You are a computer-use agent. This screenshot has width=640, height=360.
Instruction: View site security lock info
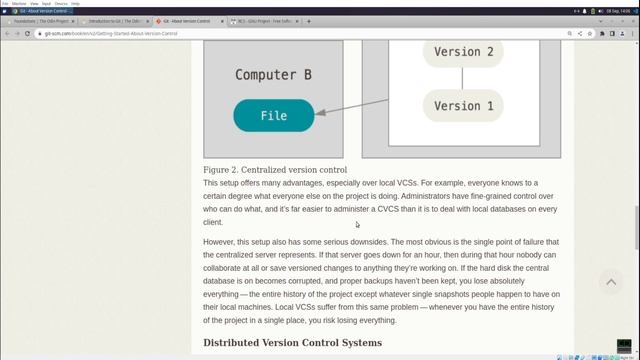click(x=40, y=33)
